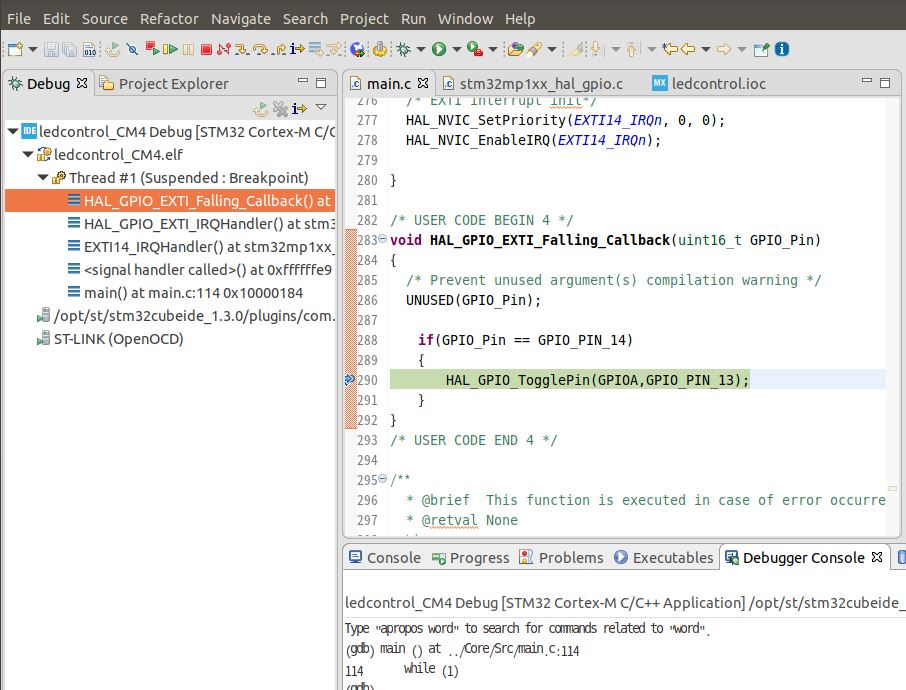Toggle Instruction Stepping Mode in main toolbar

click(x=297, y=49)
